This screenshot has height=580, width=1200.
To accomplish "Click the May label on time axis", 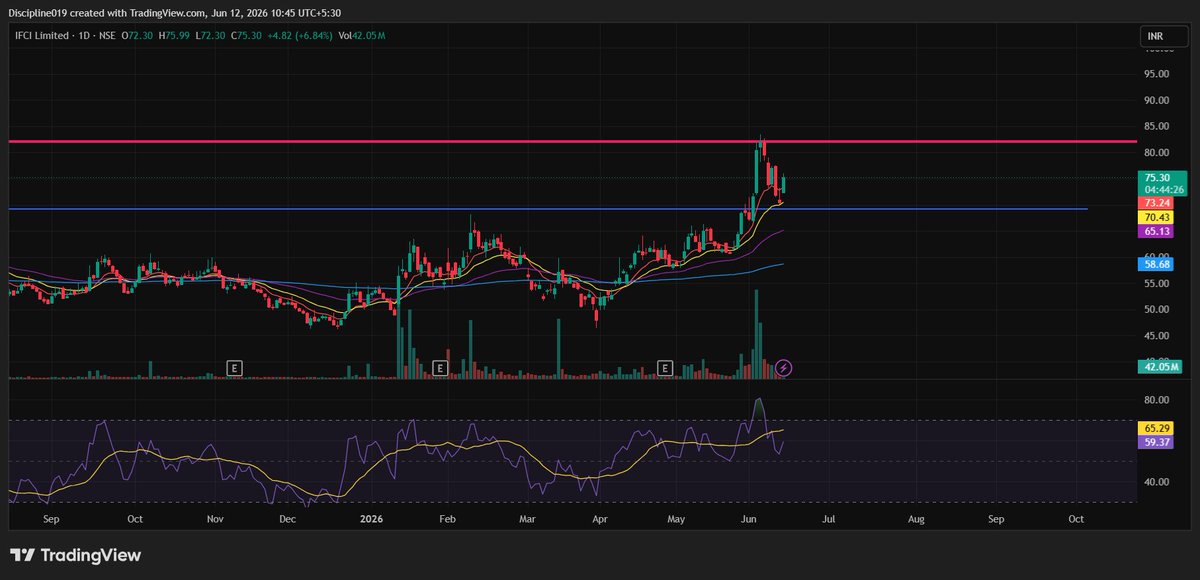I will (677, 520).
